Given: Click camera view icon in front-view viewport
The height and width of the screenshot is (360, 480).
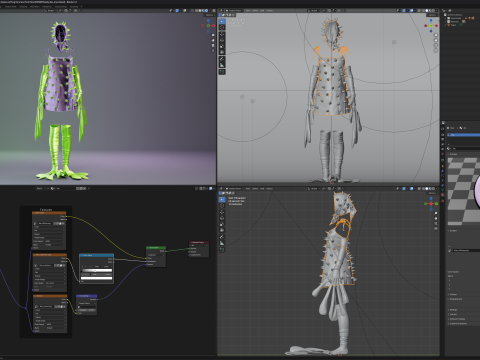Looking at the screenshot, I should (436, 45).
